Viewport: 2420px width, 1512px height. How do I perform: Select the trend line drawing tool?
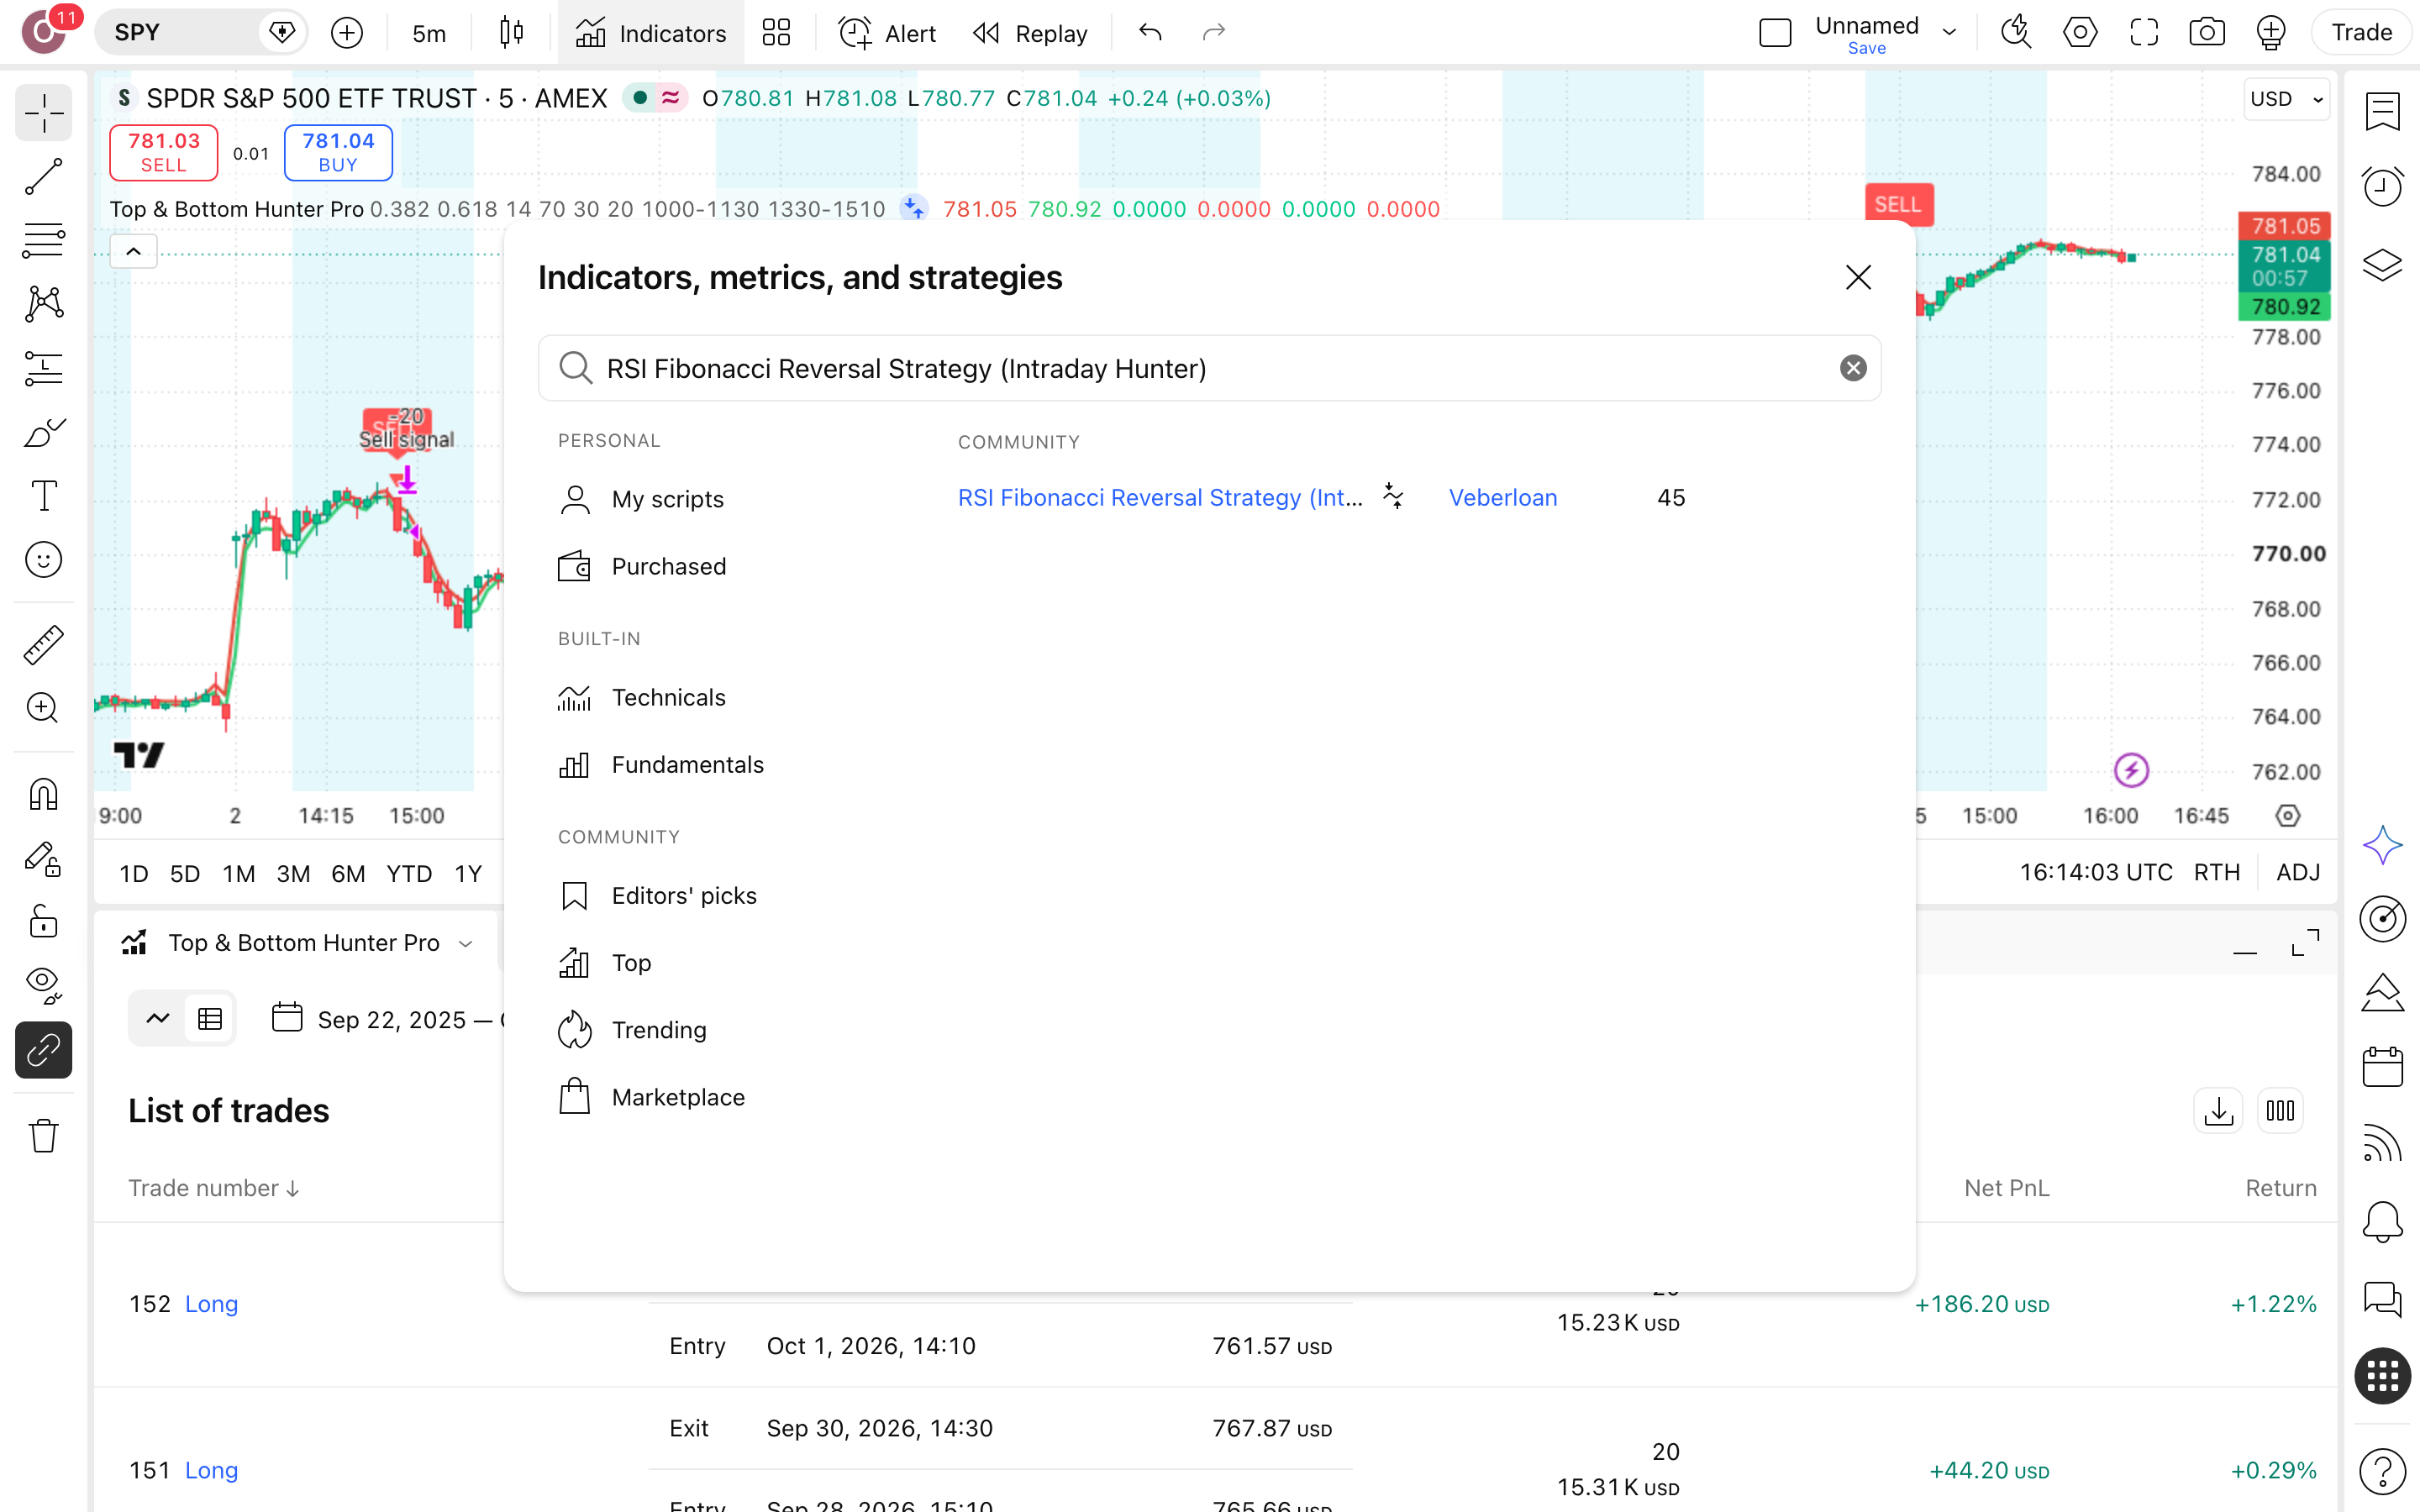(43, 177)
